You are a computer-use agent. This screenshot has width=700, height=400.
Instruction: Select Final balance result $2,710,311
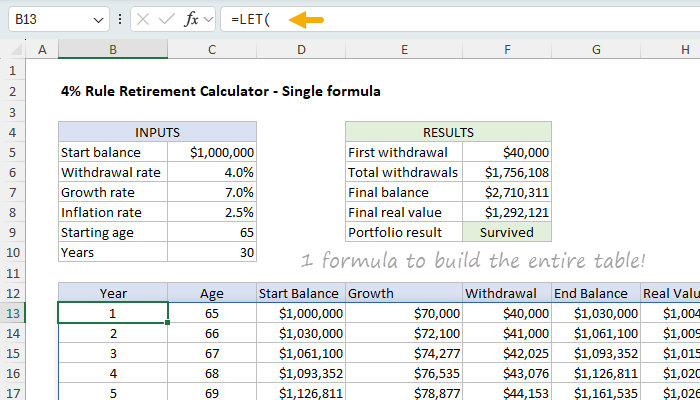point(507,192)
